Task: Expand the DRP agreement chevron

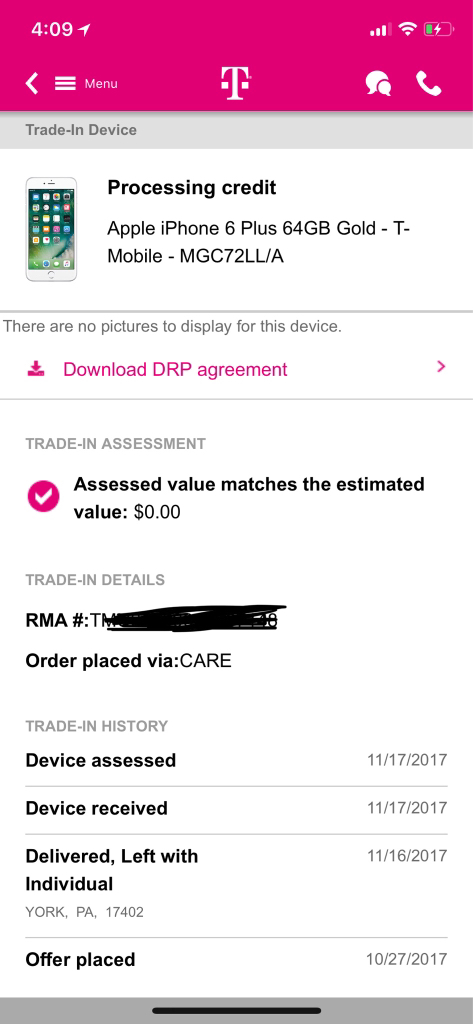Action: point(442,367)
